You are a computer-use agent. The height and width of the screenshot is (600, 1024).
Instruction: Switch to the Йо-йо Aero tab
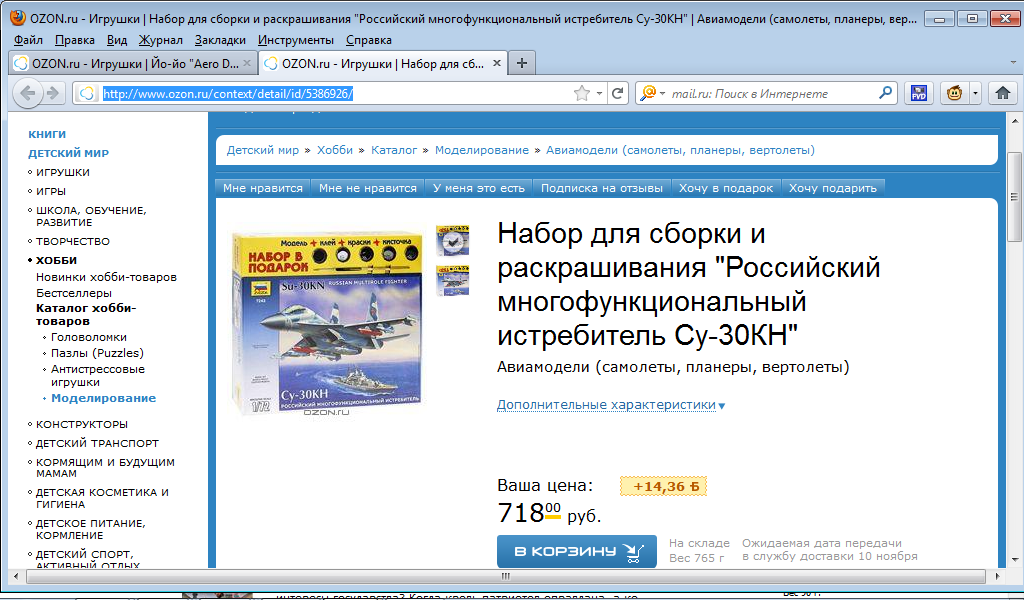(133, 63)
